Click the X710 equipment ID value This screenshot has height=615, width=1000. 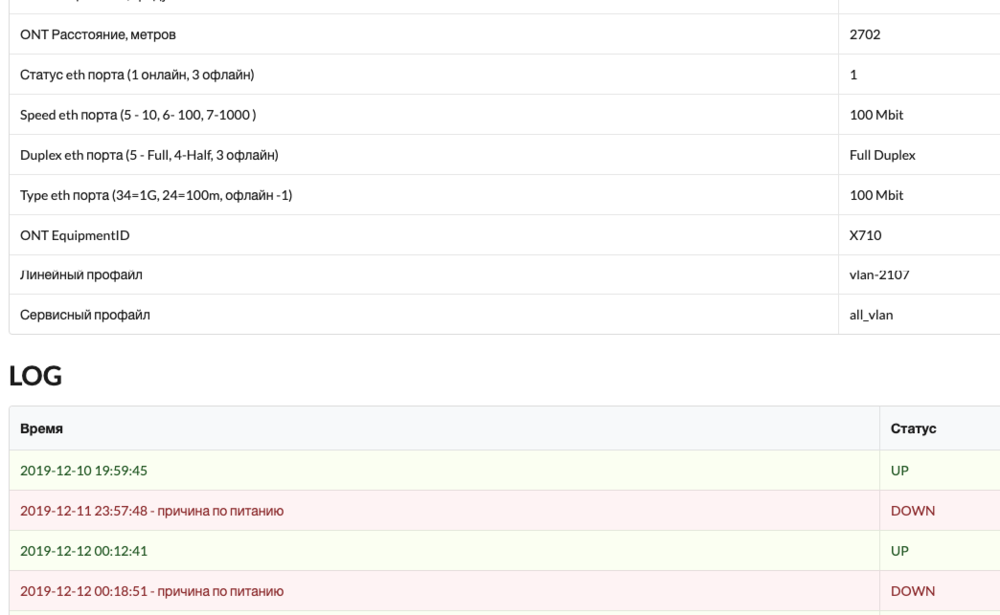pyautogui.click(x=865, y=235)
